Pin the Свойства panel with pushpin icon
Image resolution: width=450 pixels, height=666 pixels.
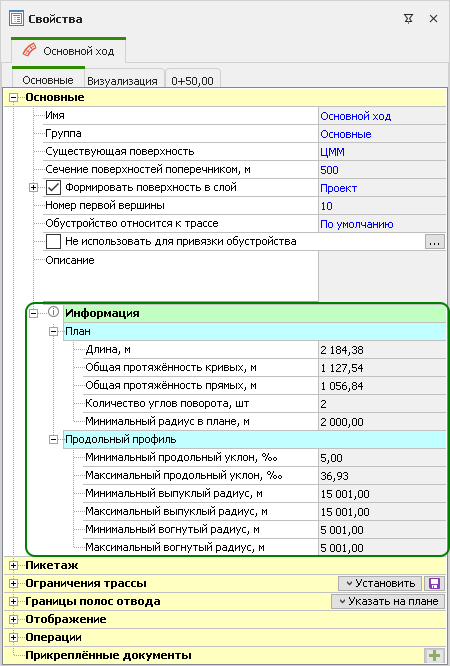[x=408, y=19]
